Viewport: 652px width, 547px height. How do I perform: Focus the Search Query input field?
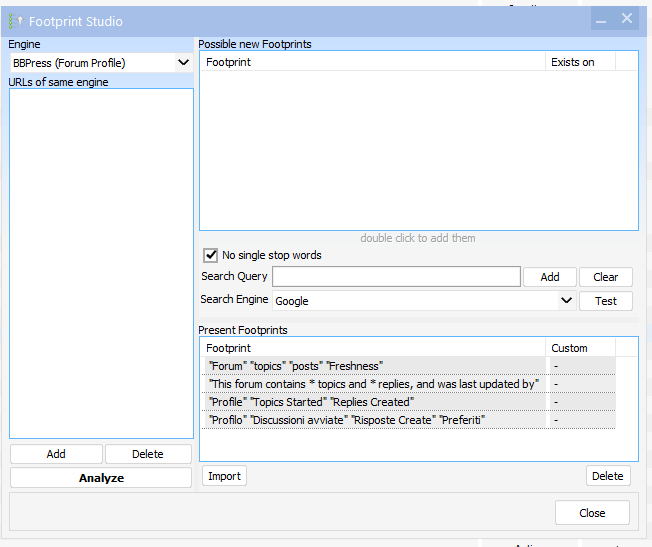(396, 277)
